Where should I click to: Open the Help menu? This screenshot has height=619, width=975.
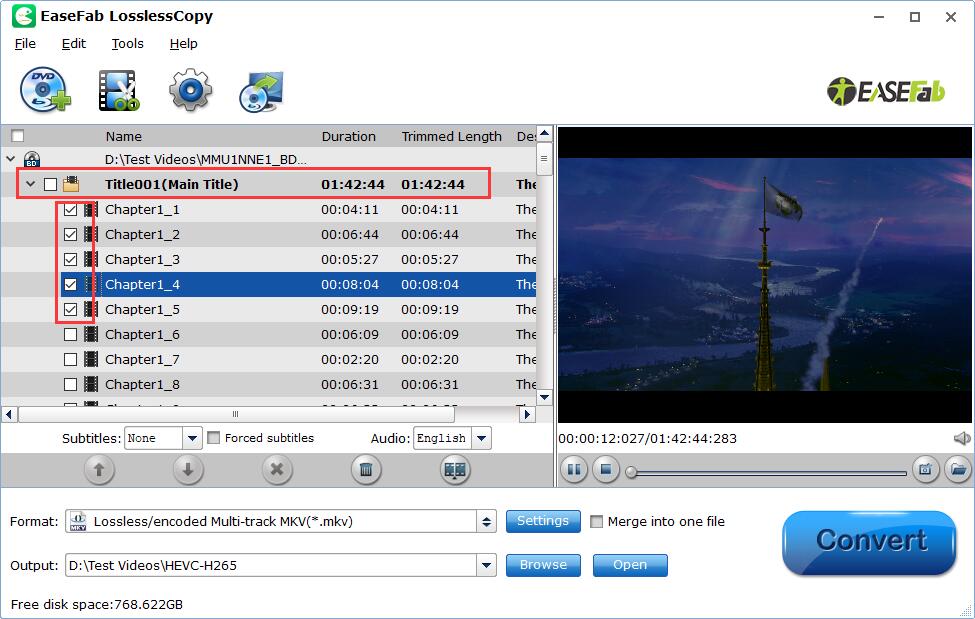(x=183, y=44)
